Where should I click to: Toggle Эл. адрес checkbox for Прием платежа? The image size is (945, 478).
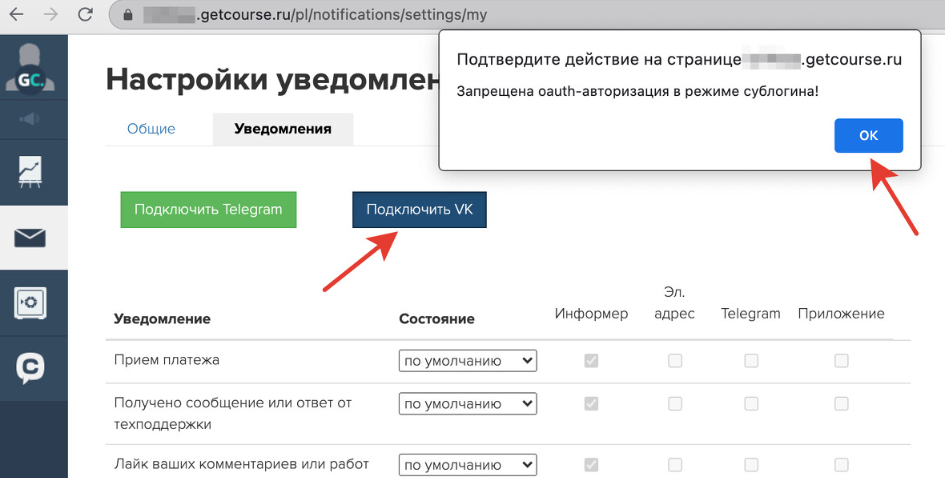pyautogui.click(x=675, y=360)
